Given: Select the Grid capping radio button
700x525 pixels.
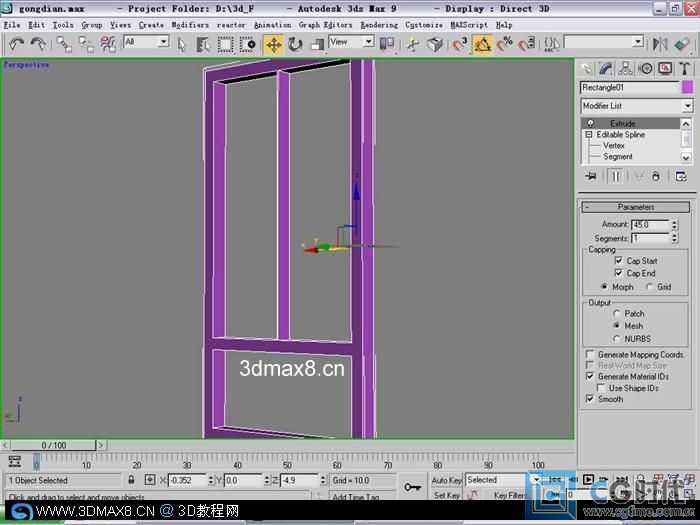Looking at the screenshot, I should coord(650,287).
